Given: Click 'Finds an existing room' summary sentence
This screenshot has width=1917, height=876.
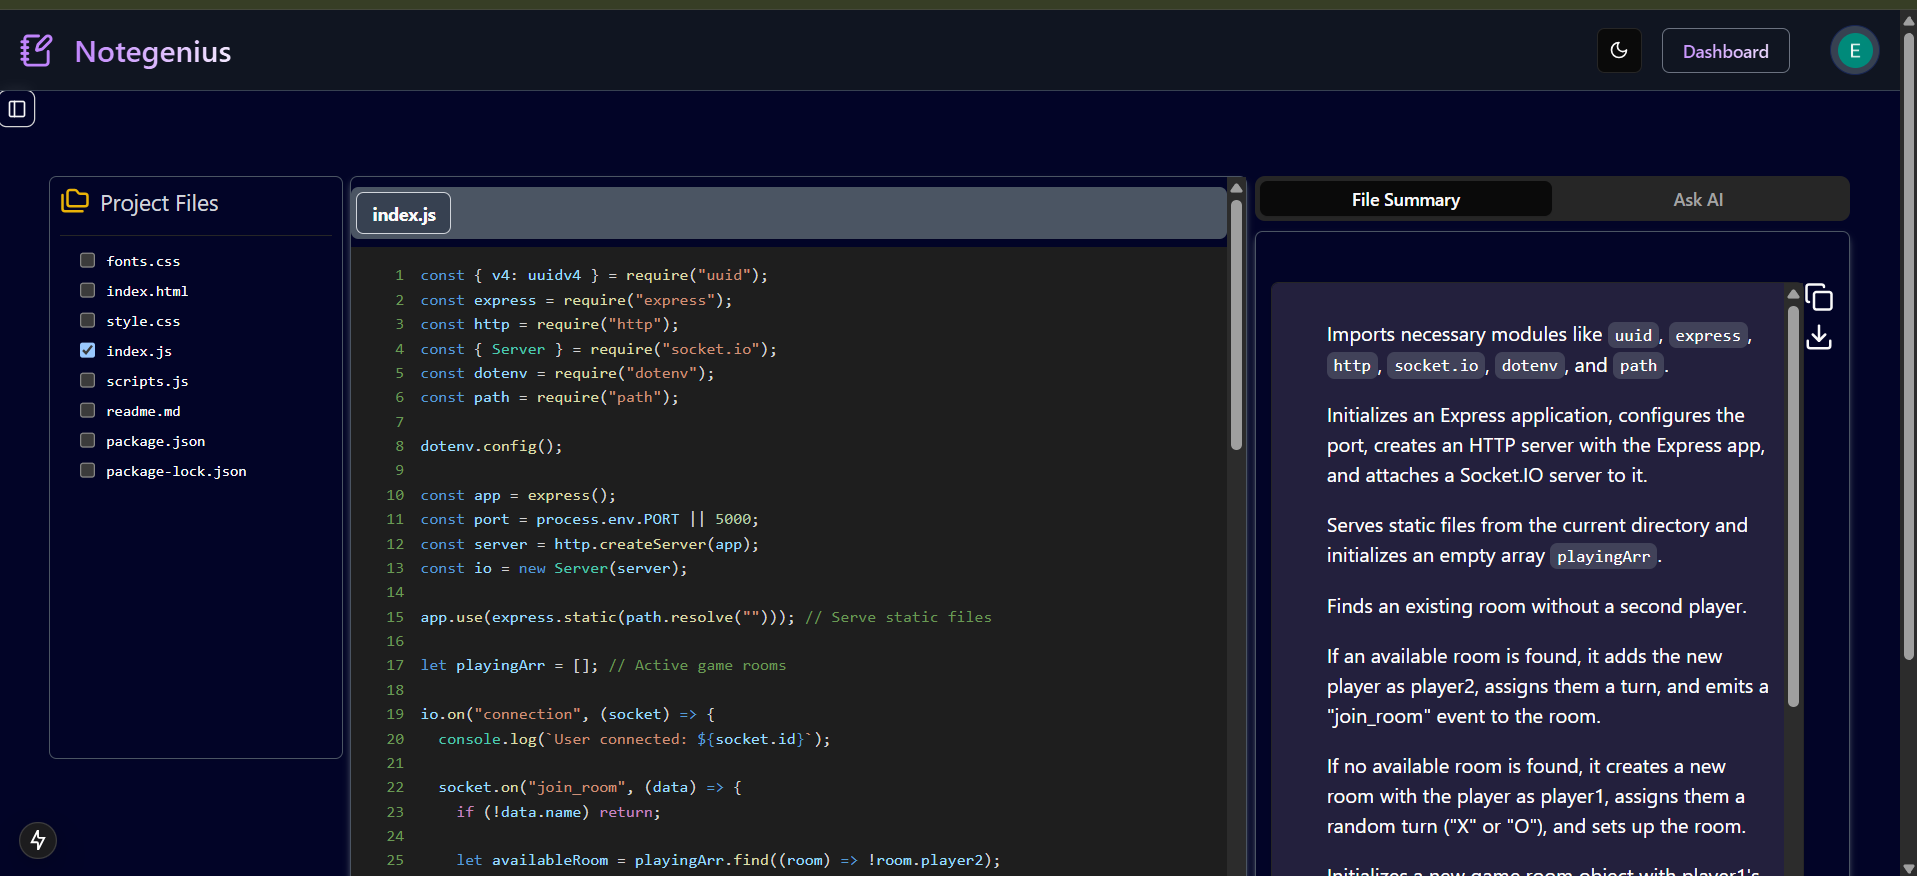Looking at the screenshot, I should [1536, 606].
